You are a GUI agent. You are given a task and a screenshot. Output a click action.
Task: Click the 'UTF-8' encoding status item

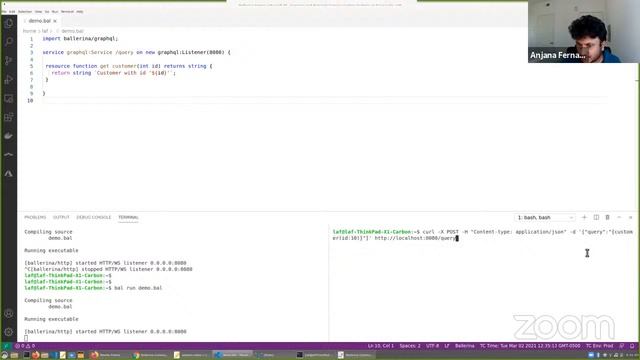(x=432, y=346)
